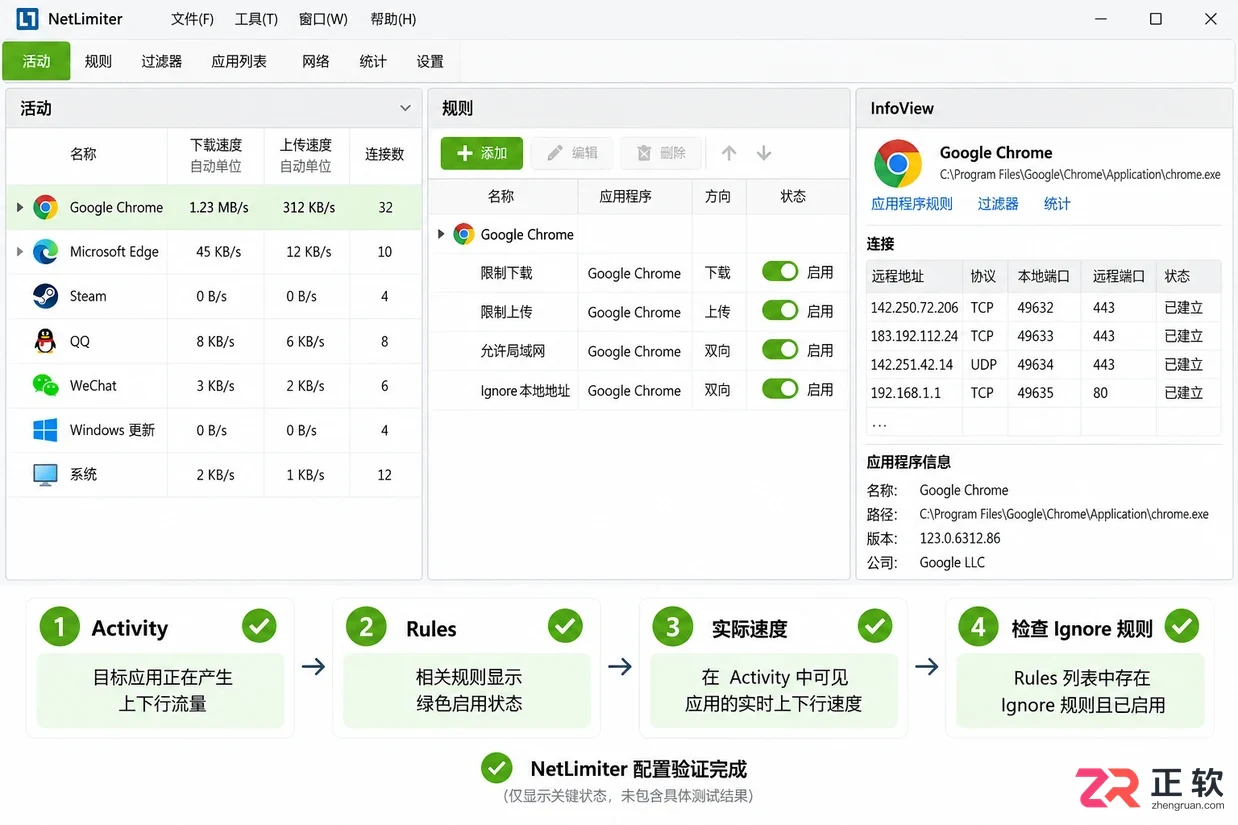Switch to the 设置 tab
This screenshot has width=1238, height=825.
pyautogui.click(x=430, y=61)
